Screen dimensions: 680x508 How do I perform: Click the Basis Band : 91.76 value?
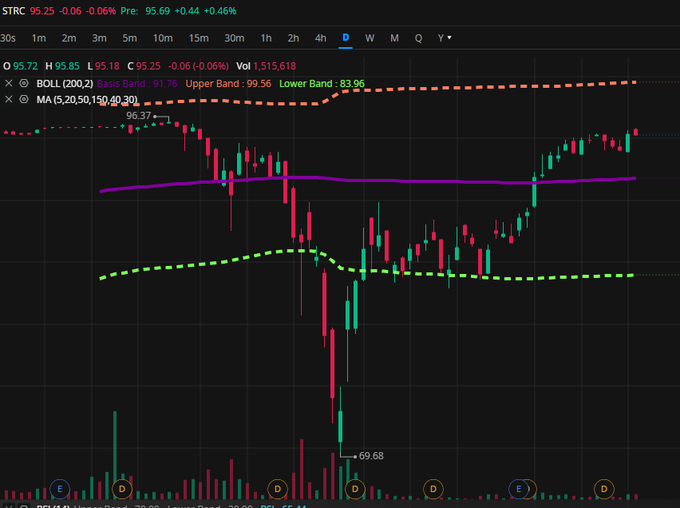point(137,84)
